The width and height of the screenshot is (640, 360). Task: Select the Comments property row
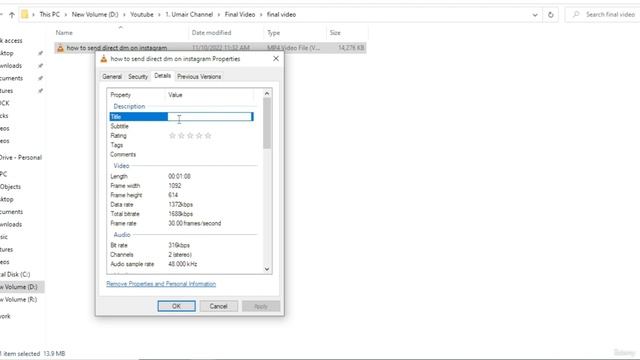point(182,154)
